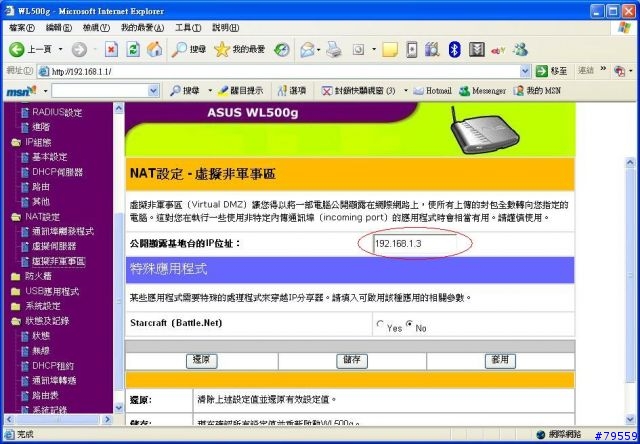Open dropdown next to popup blocker button
The image size is (640, 444).
406,91
